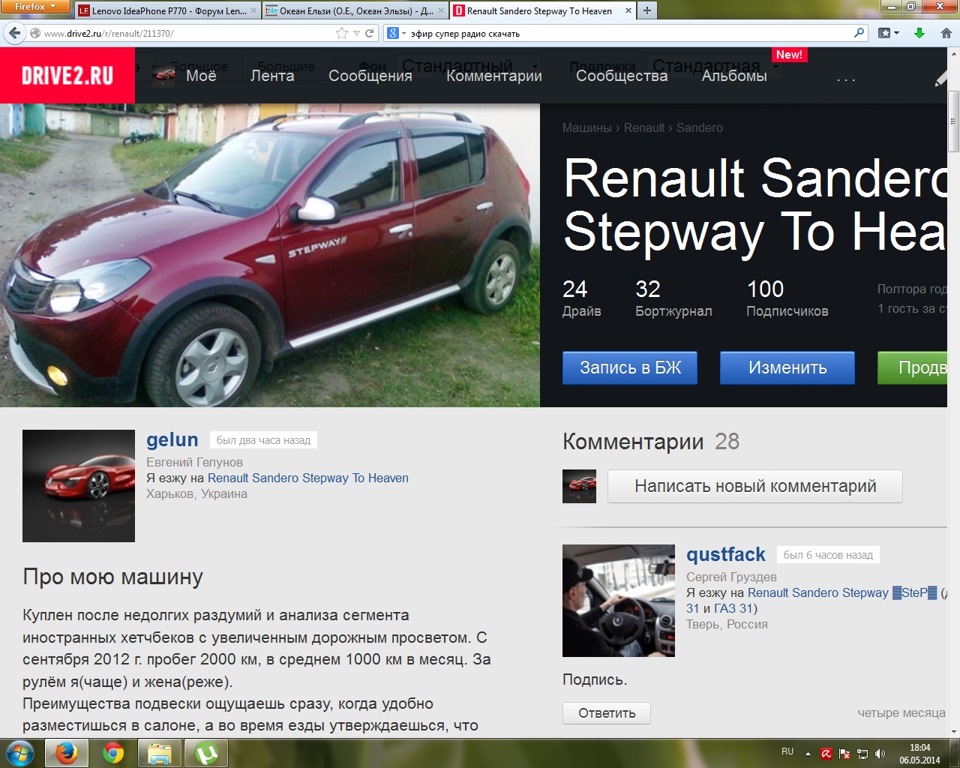960x768 pixels.
Task: Open Альбомы in the top navigation
Action: coord(734,75)
